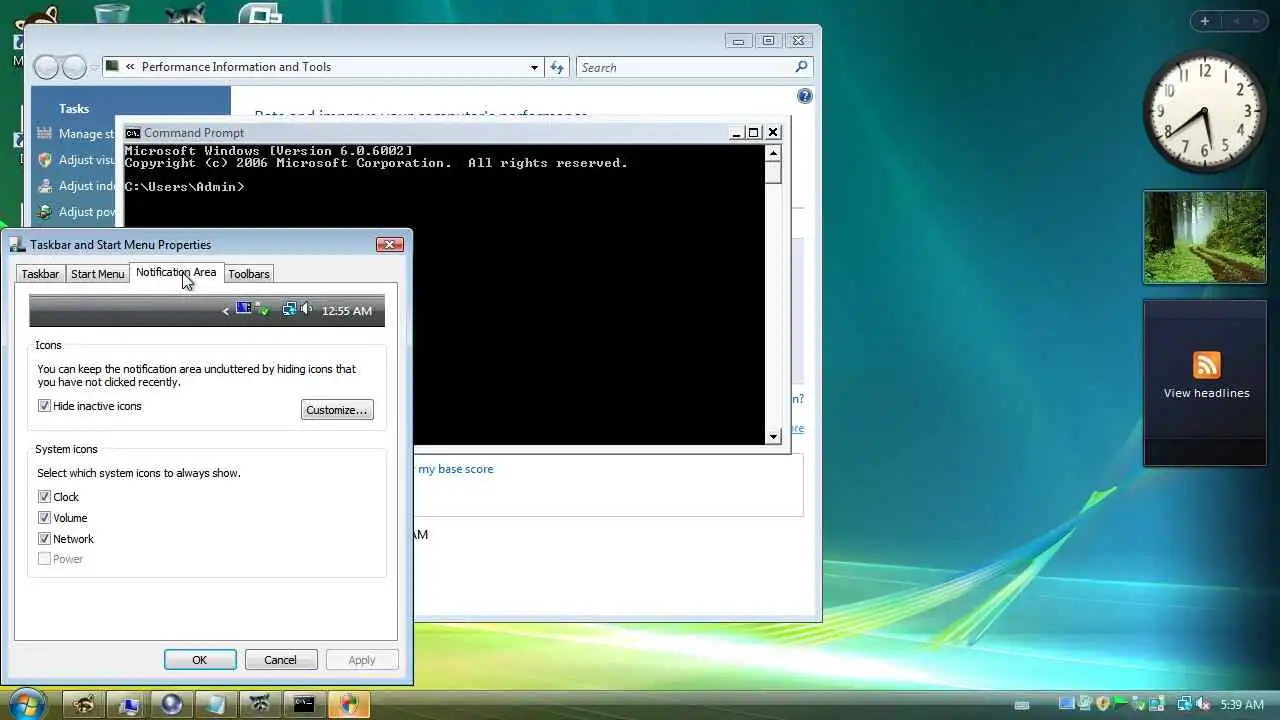
Task: Click the search magnifier icon
Action: pos(801,67)
